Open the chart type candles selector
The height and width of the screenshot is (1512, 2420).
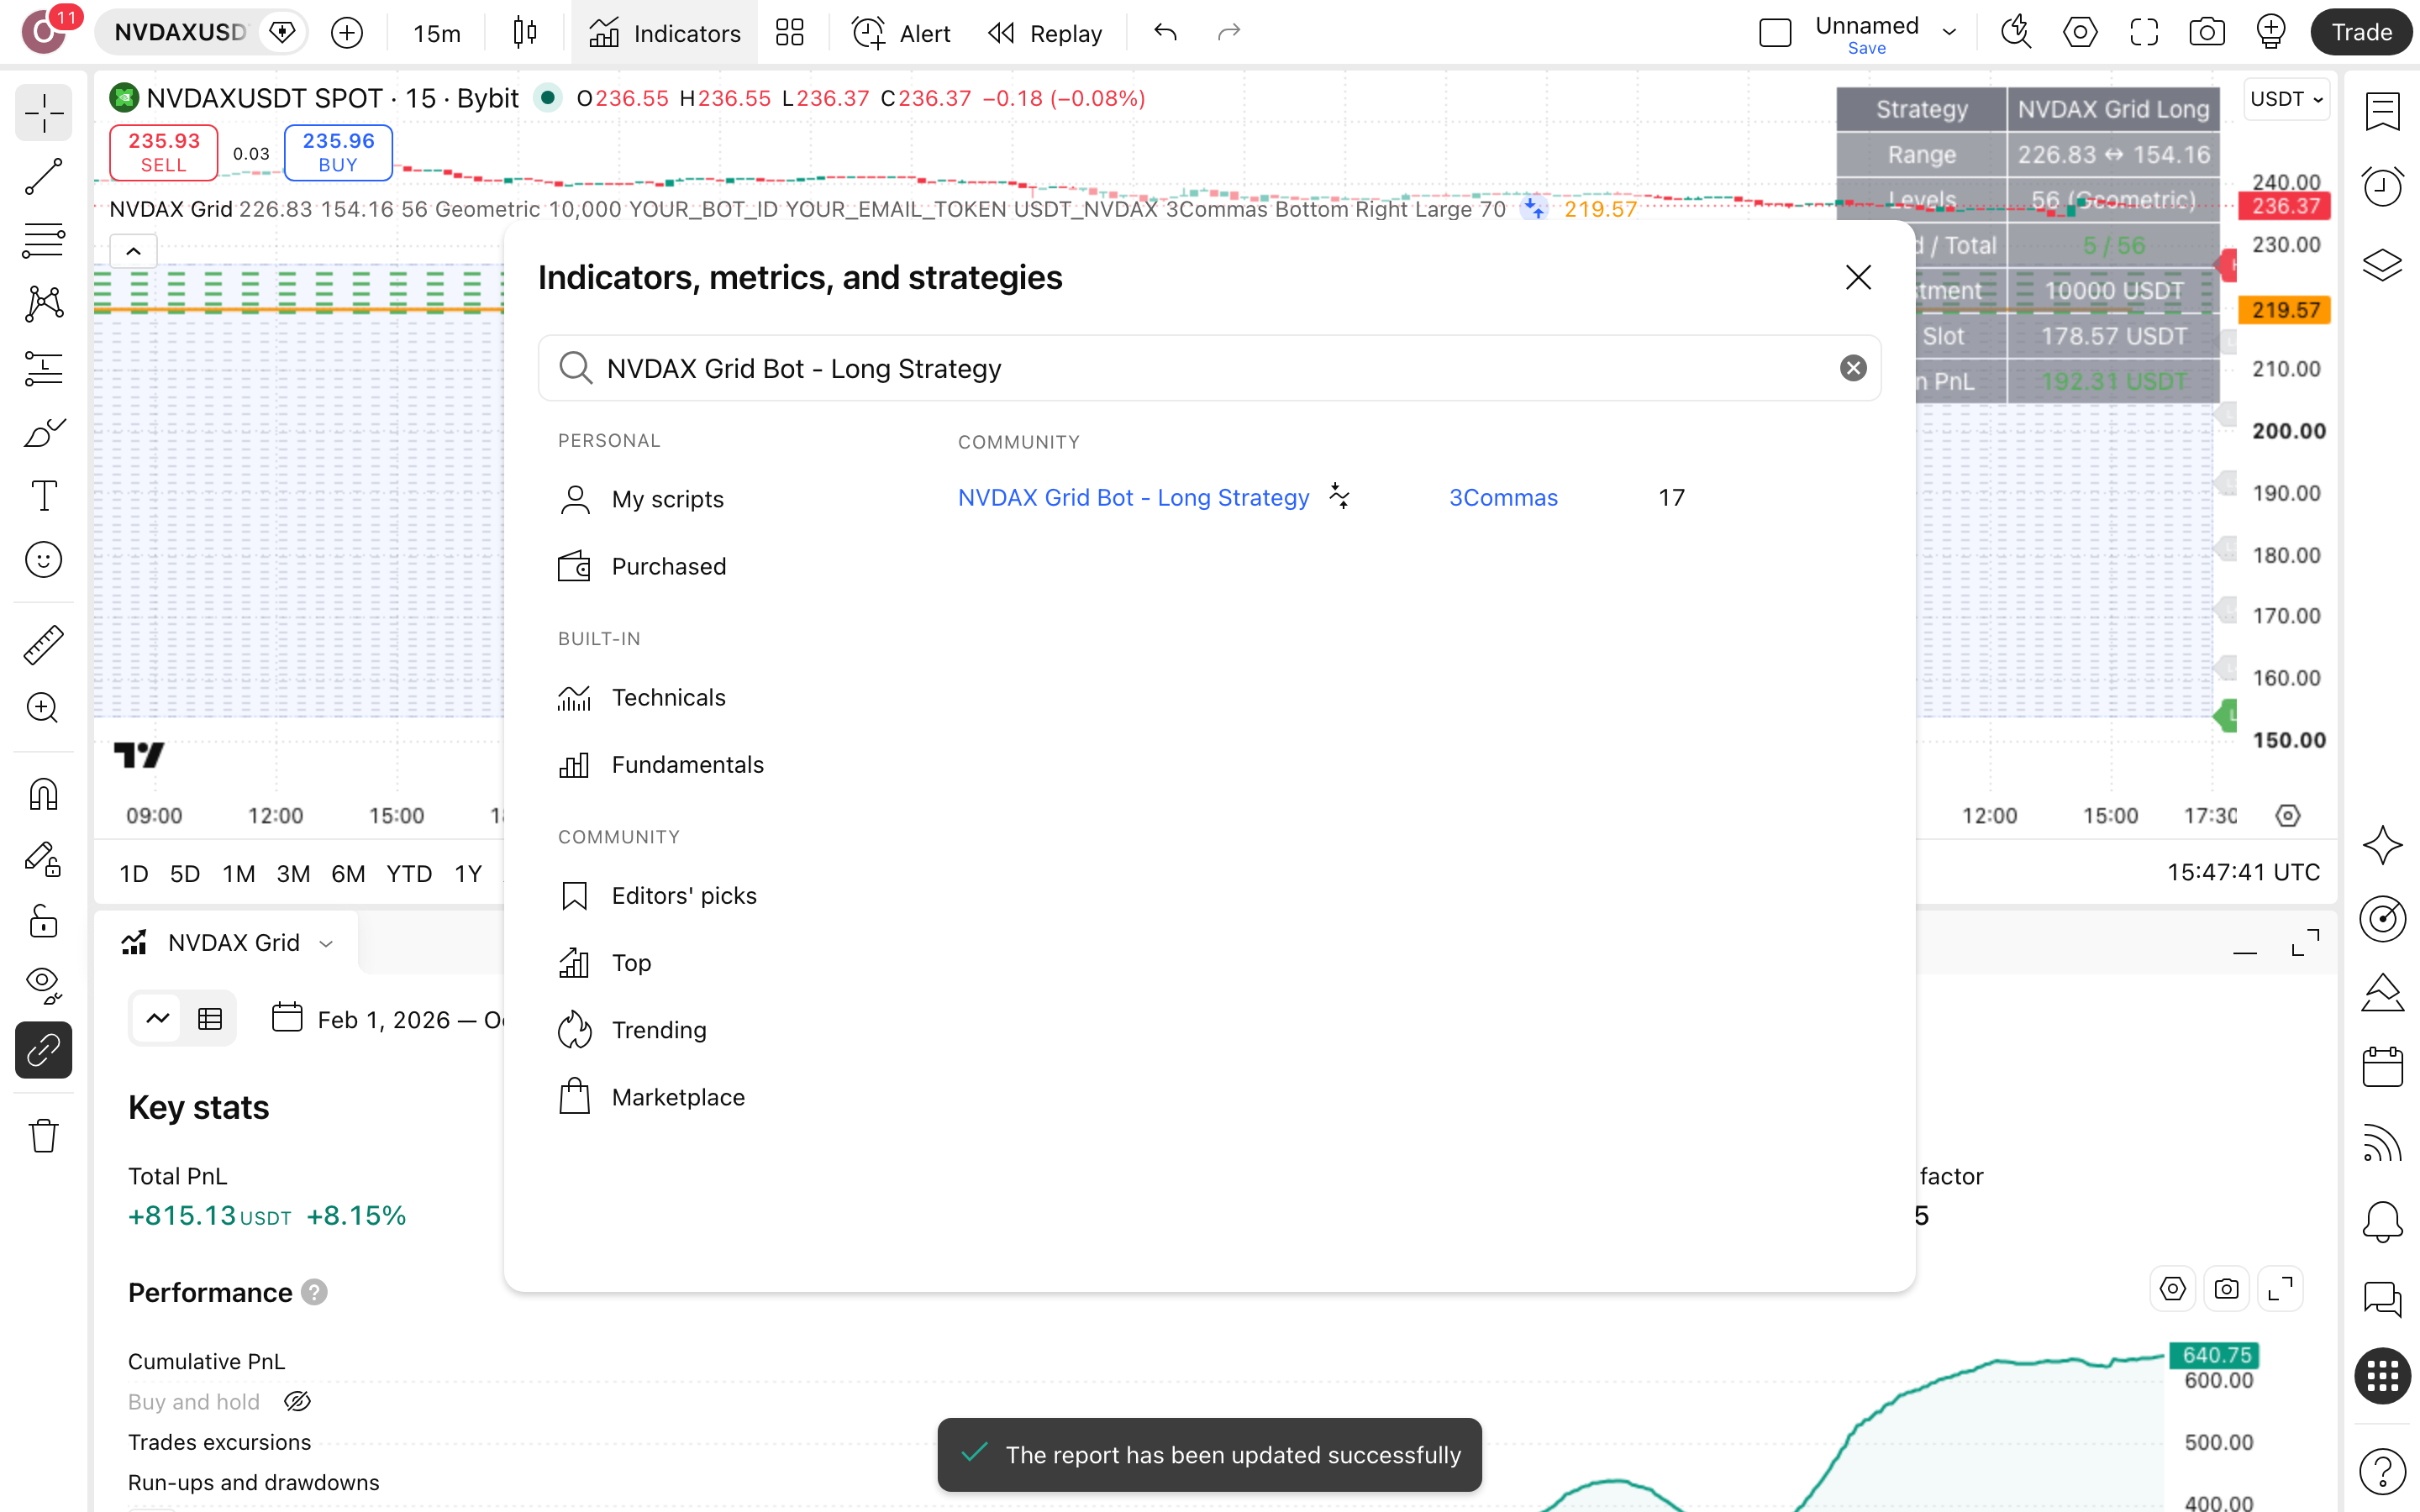525,33
